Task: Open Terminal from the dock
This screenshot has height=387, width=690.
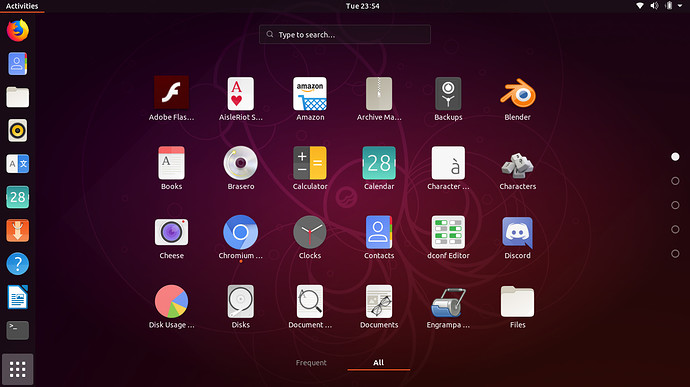Action: coord(18,330)
